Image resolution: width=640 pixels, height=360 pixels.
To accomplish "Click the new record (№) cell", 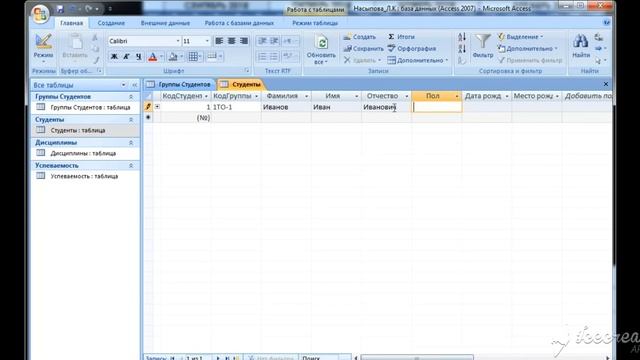I will [186, 118].
